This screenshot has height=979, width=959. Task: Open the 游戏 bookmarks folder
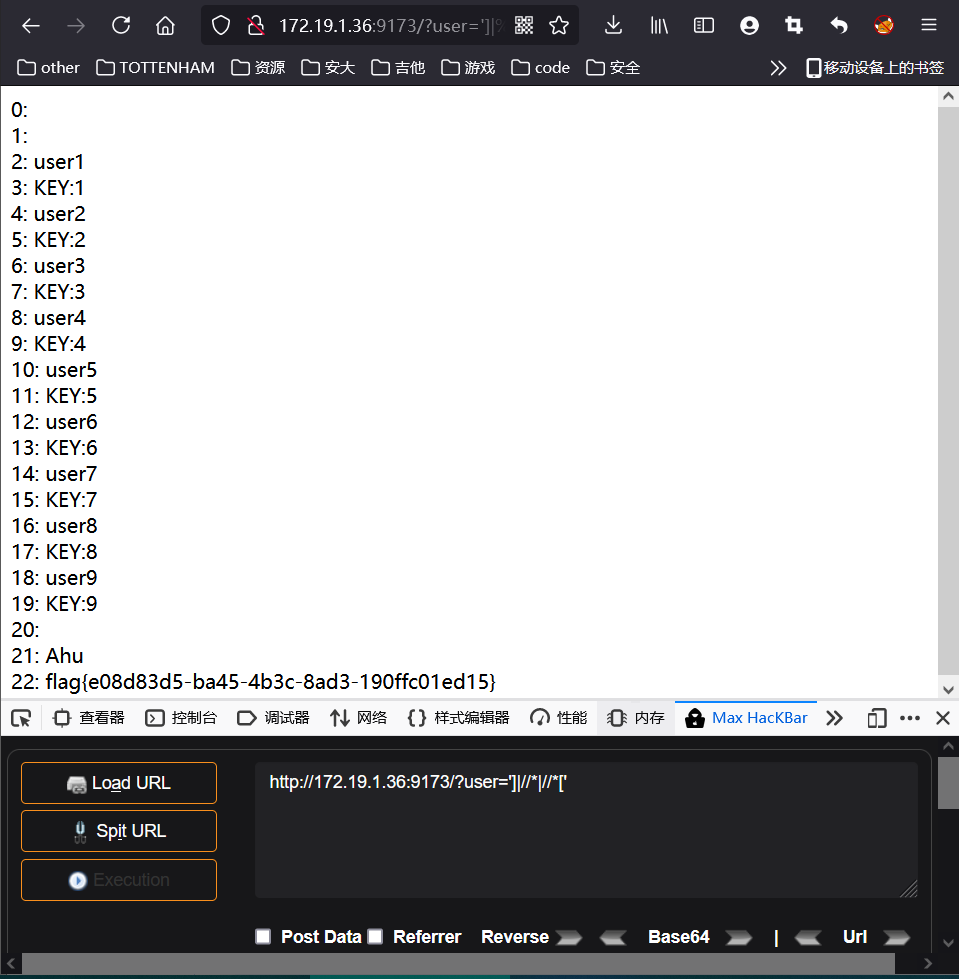(468, 67)
